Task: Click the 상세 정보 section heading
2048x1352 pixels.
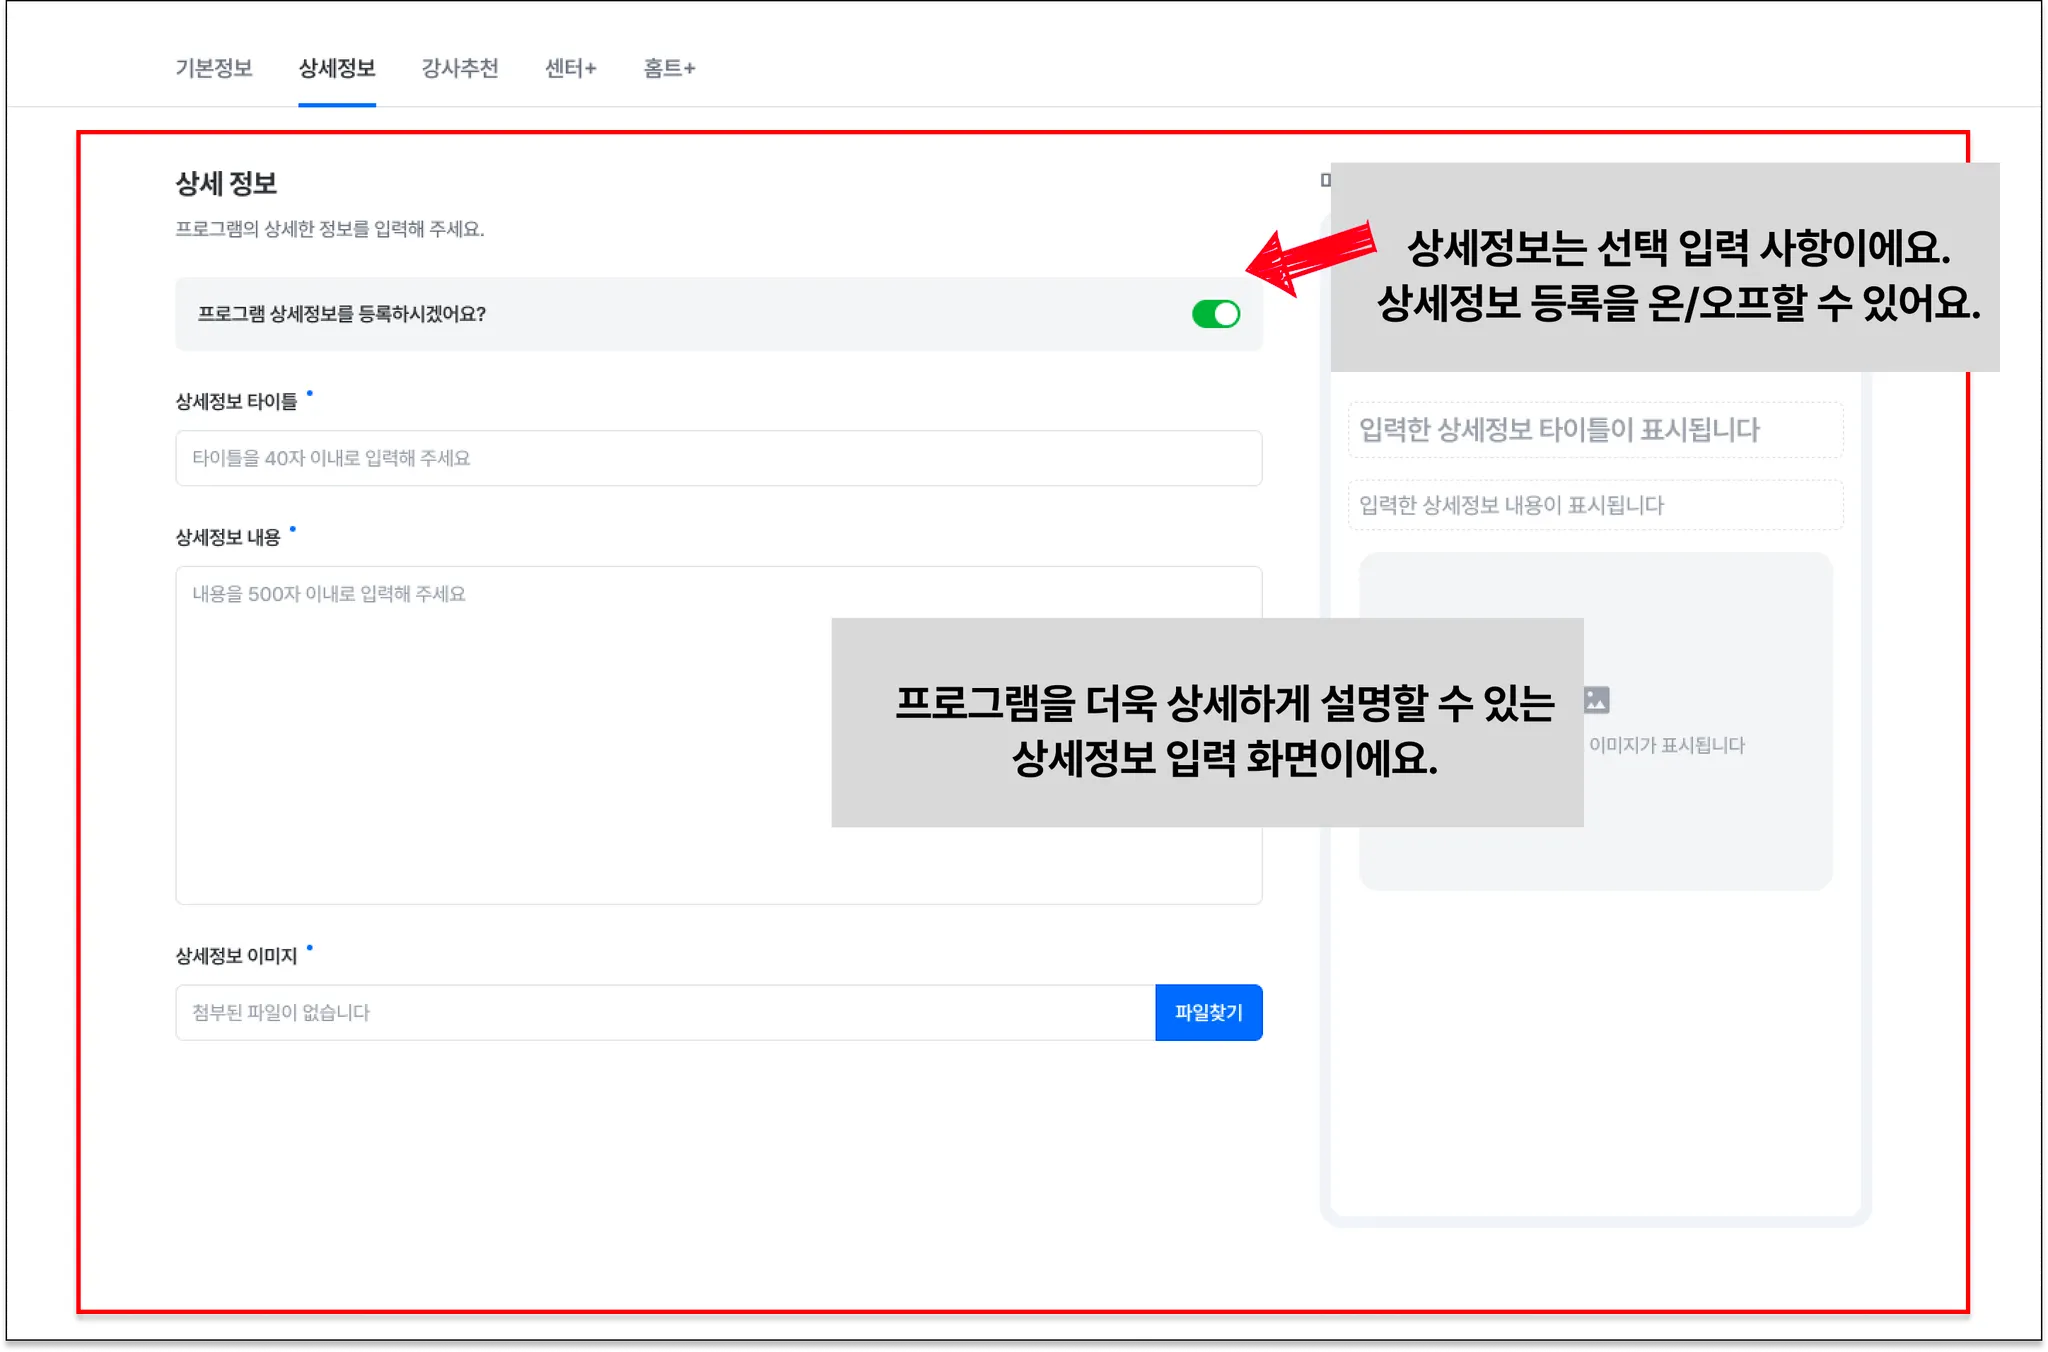Action: click(x=226, y=184)
